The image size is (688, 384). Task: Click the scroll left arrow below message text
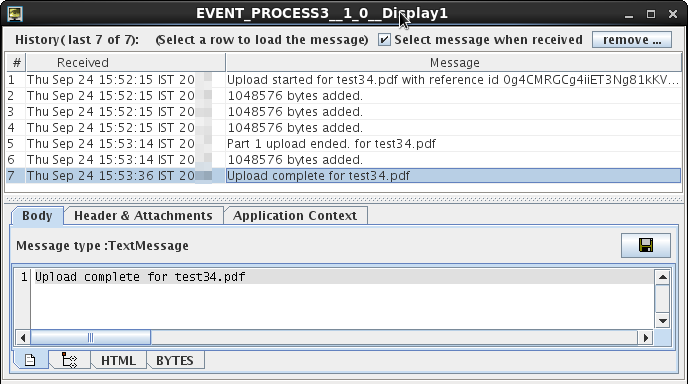pyautogui.click(x=23, y=337)
